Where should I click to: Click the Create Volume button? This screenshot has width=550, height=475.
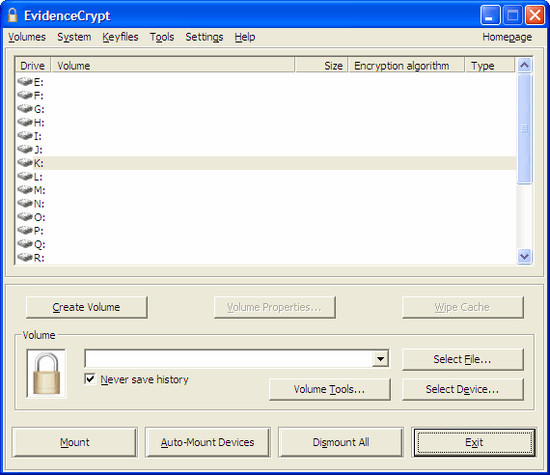click(x=87, y=307)
